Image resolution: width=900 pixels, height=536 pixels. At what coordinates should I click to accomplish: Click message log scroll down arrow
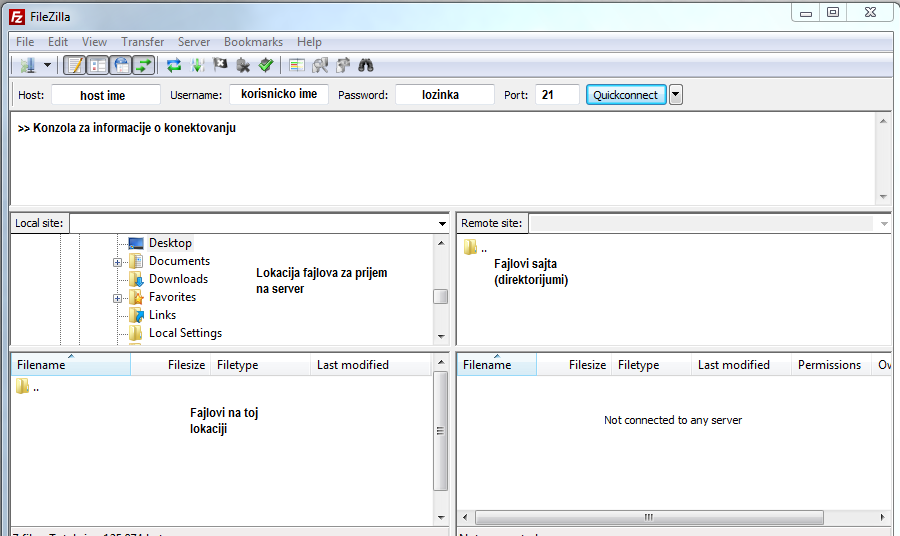coord(883,197)
